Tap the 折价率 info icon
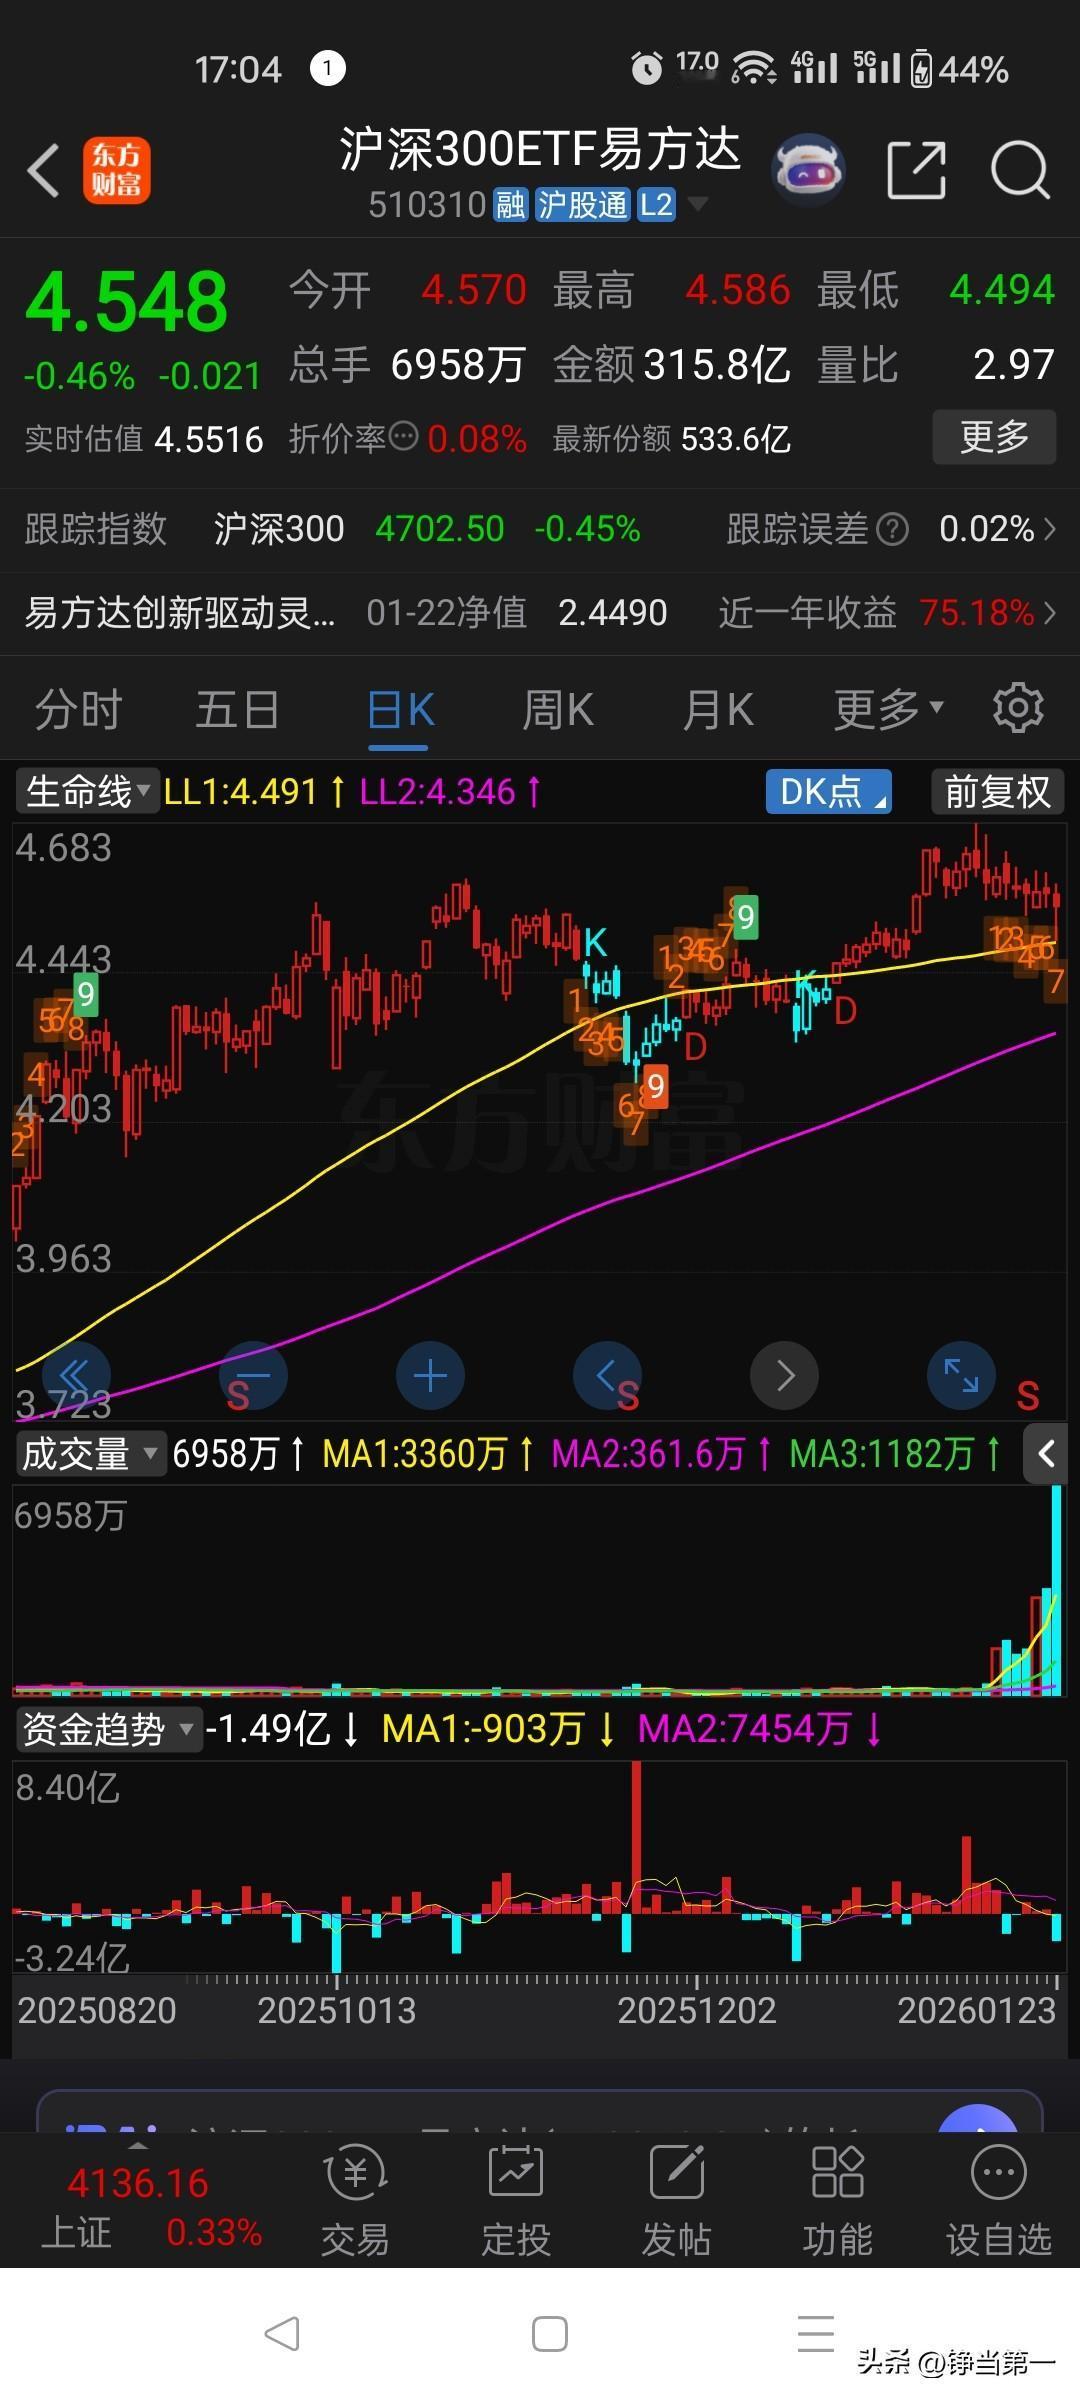This screenshot has width=1080, height=2400. pos(402,436)
